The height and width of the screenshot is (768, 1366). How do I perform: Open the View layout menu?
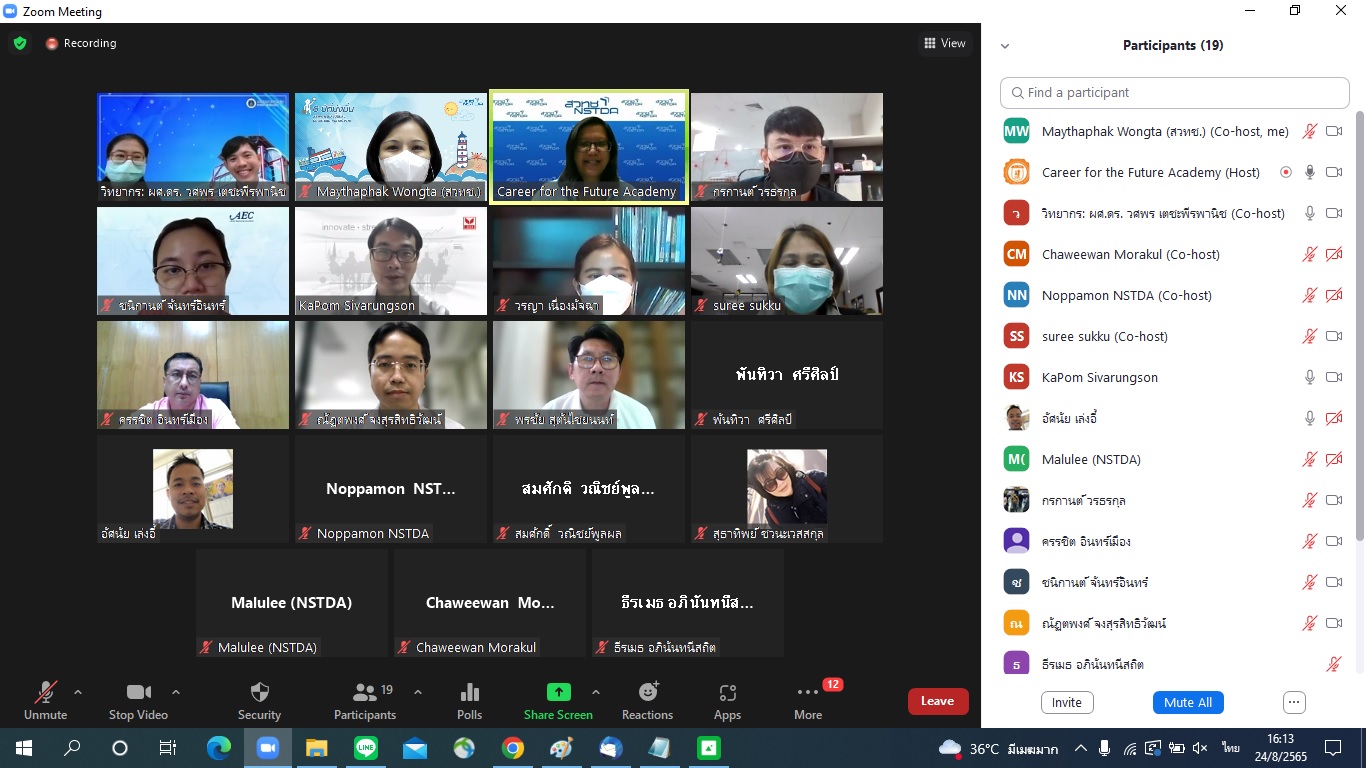(x=945, y=43)
